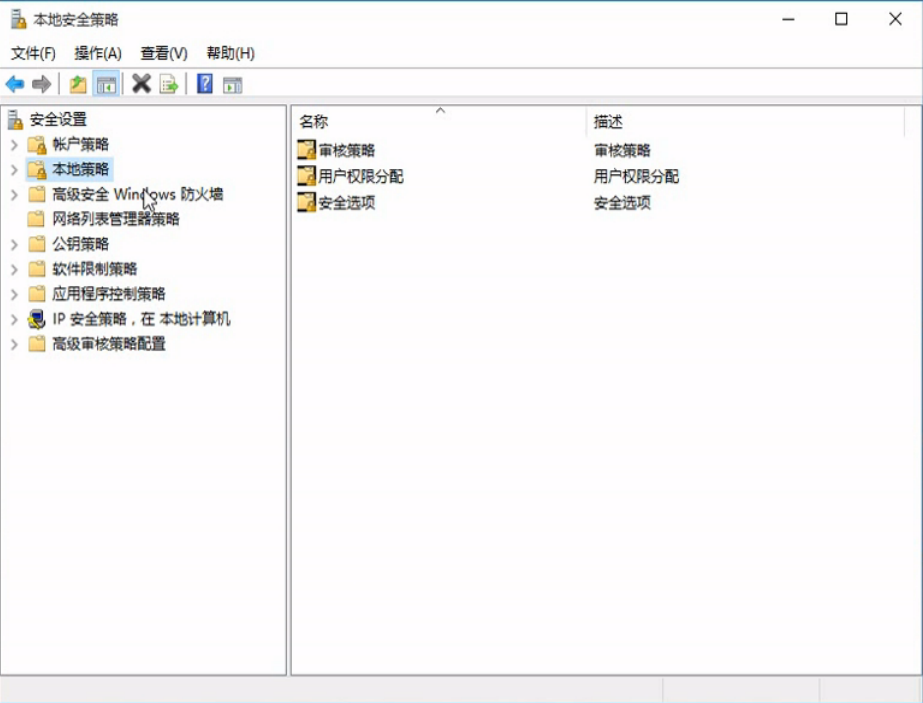
Task: Click the IP 安全策略 computer icon
Action: 36,319
